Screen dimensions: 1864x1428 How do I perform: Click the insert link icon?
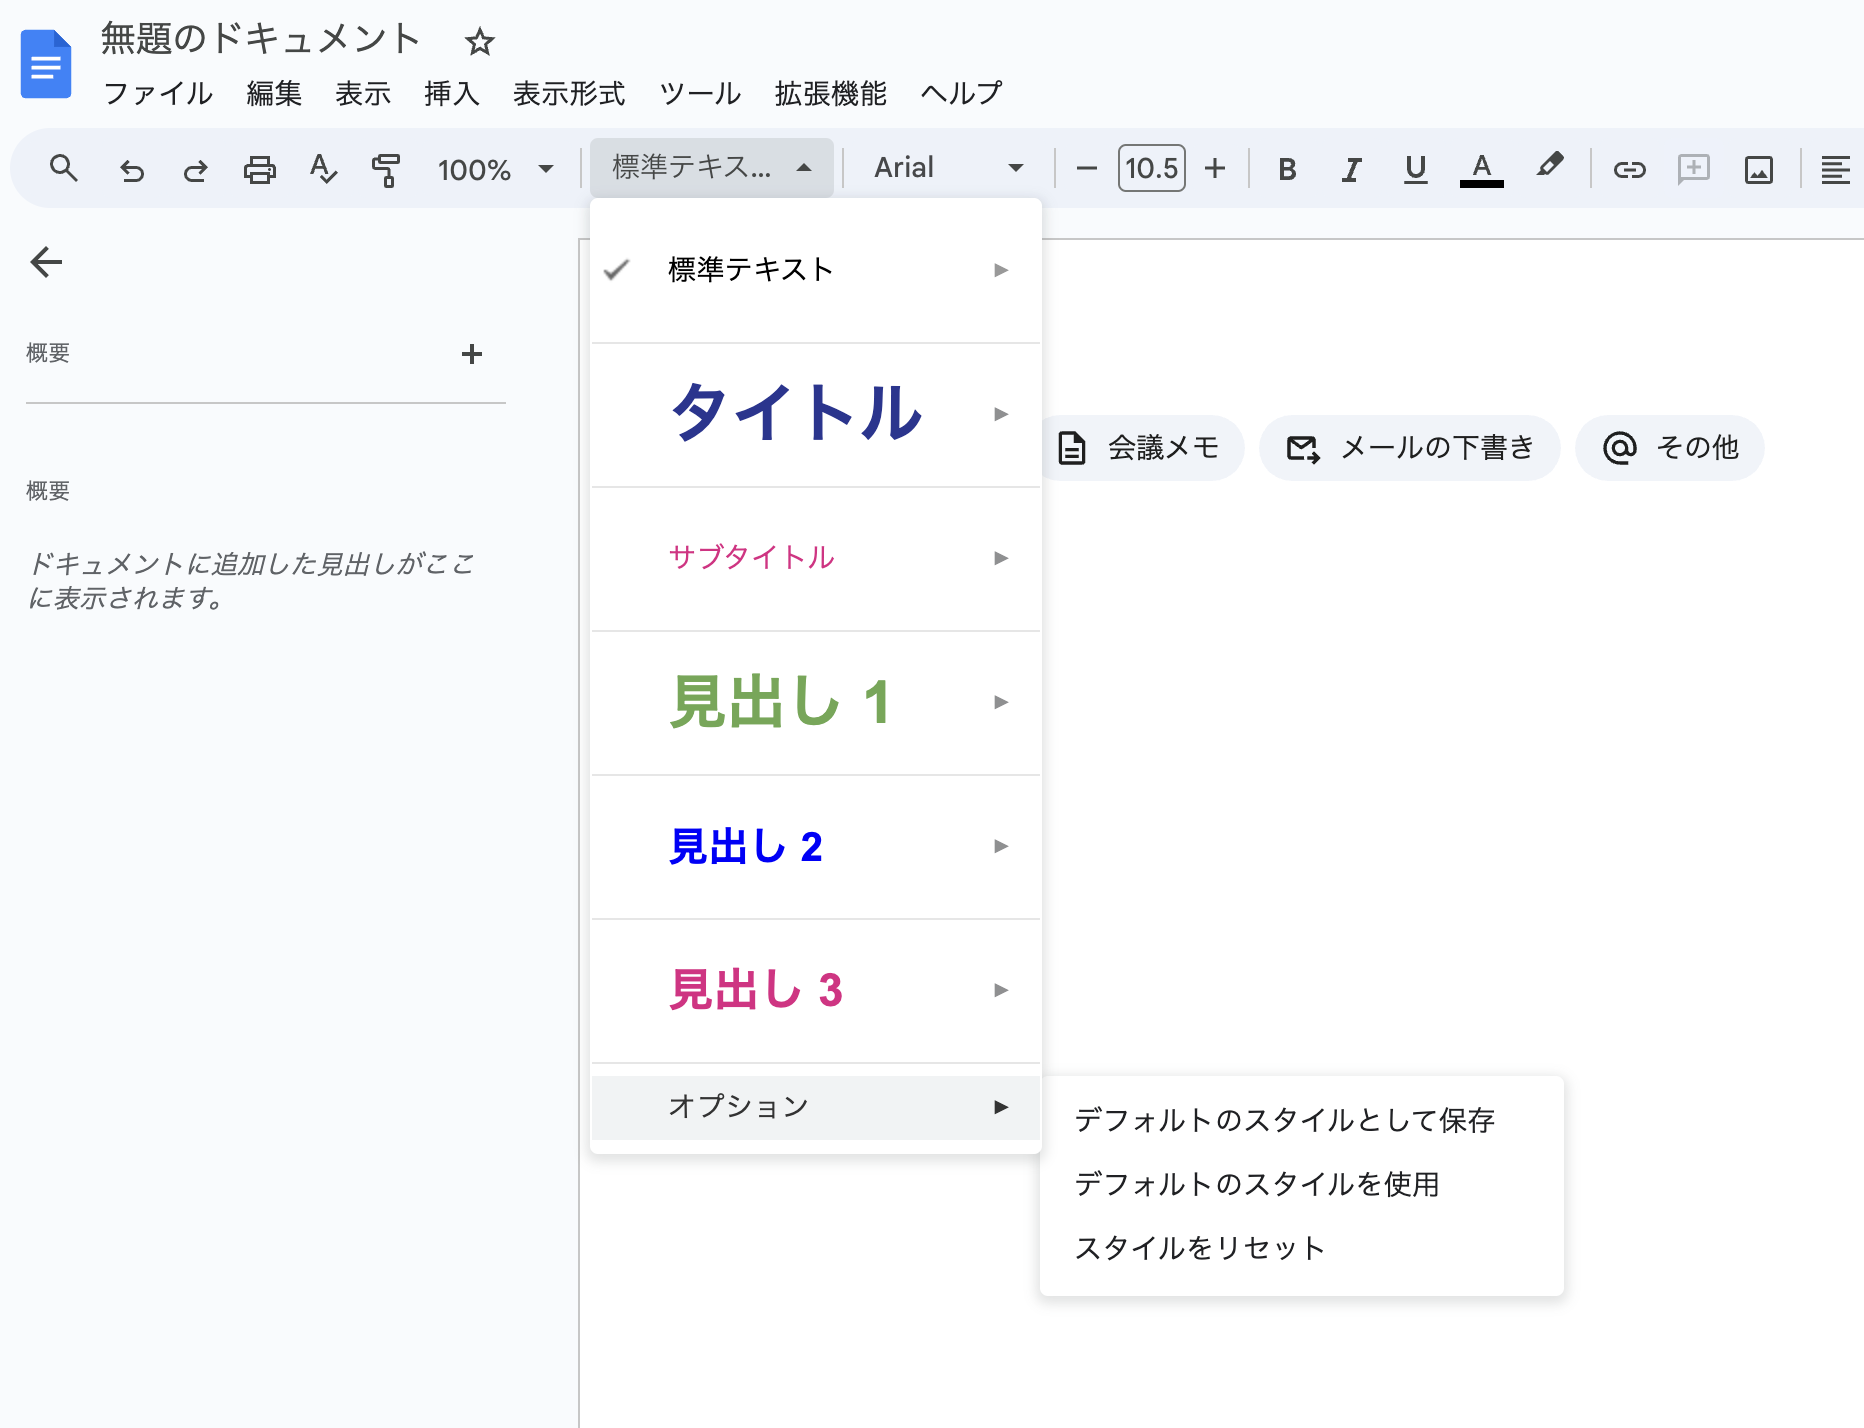[x=1629, y=169]
